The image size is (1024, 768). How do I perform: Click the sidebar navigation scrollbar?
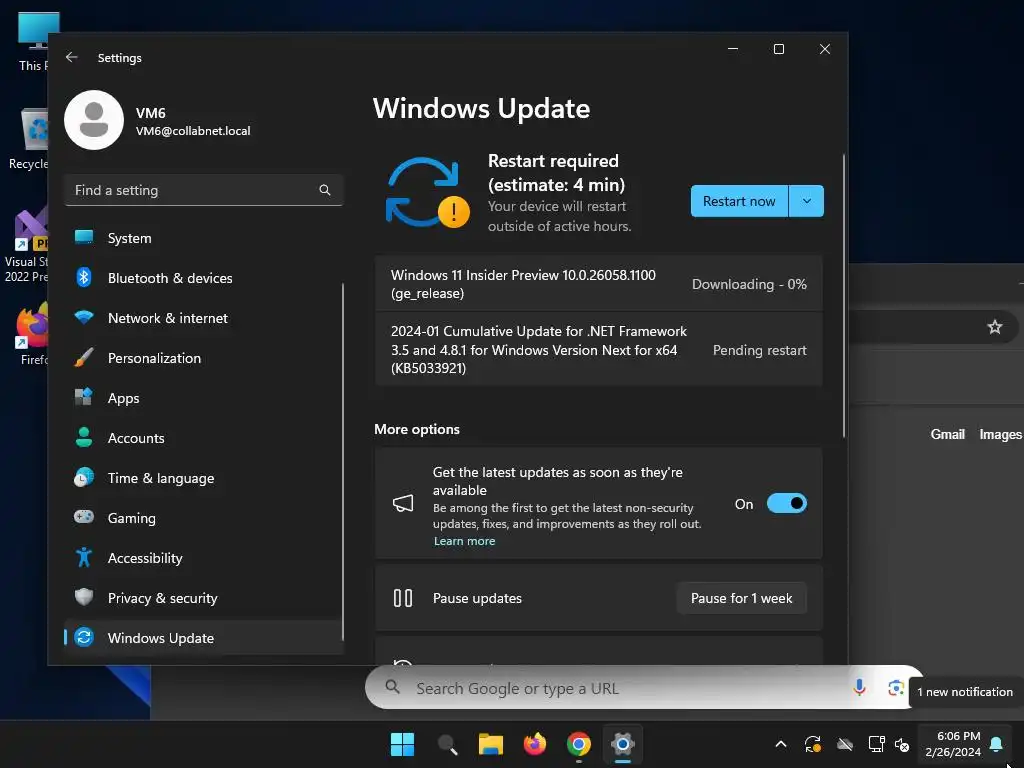click(x=343, y=460)
